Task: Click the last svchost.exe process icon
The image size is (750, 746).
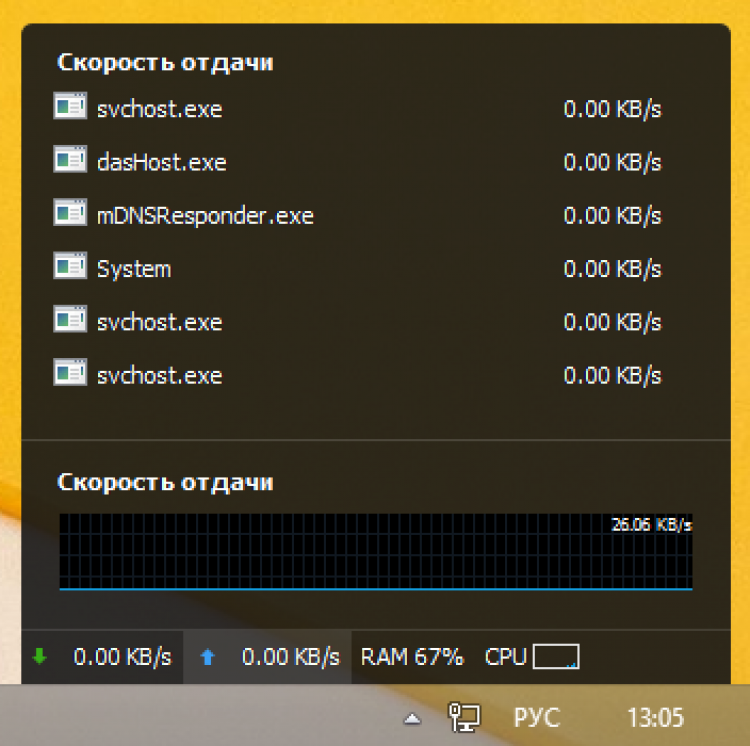Action: click(x=70, y=374)
